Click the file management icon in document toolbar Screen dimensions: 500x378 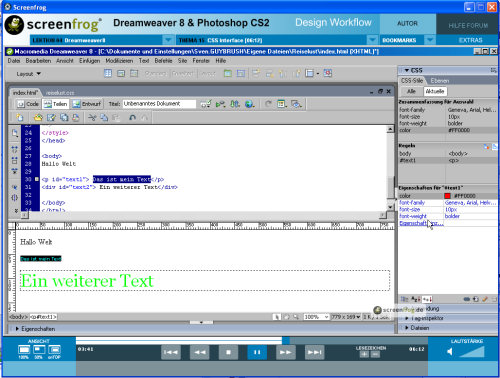coord(235,104)
